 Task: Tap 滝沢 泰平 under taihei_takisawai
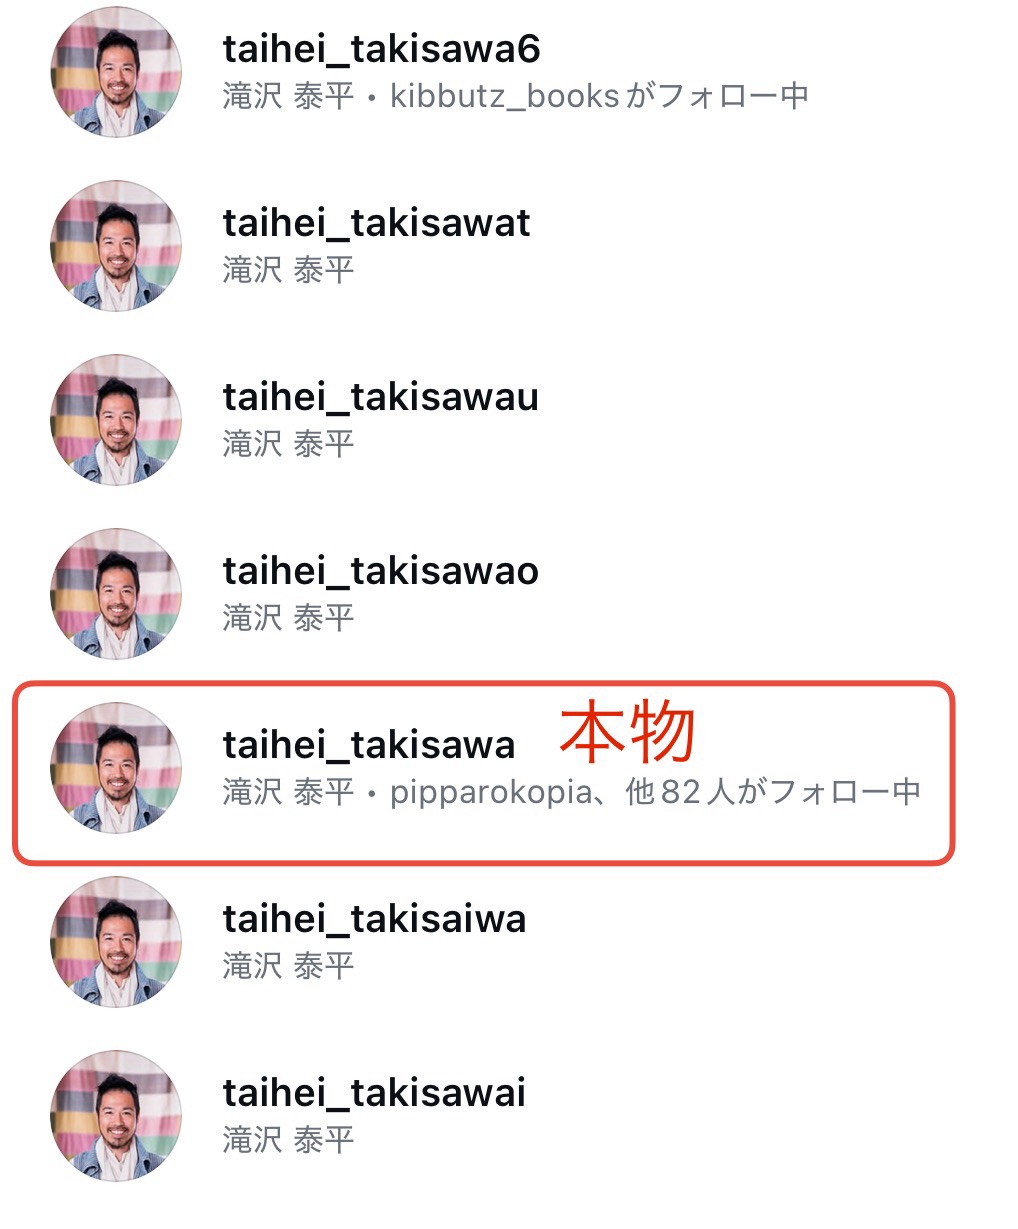pos(288,1140)
